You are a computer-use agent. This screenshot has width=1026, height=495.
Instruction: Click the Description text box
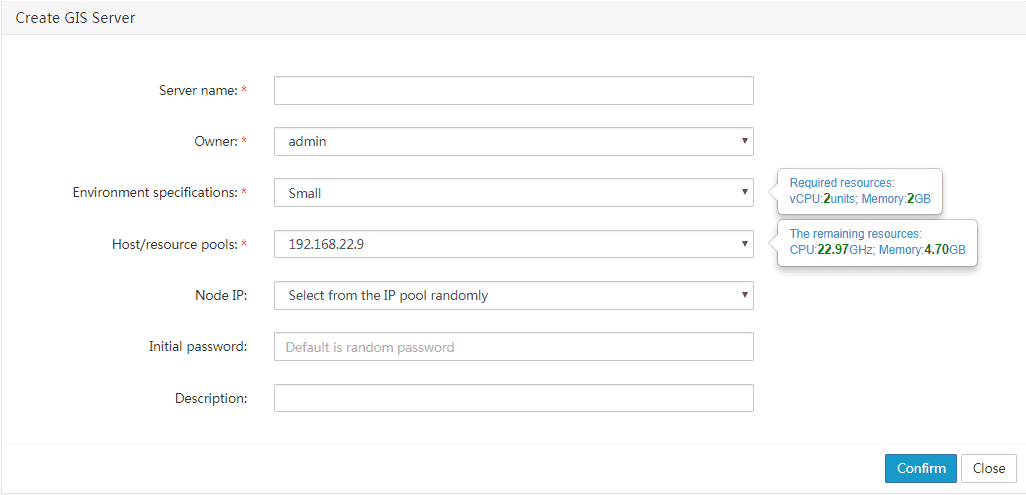[514, 397]
